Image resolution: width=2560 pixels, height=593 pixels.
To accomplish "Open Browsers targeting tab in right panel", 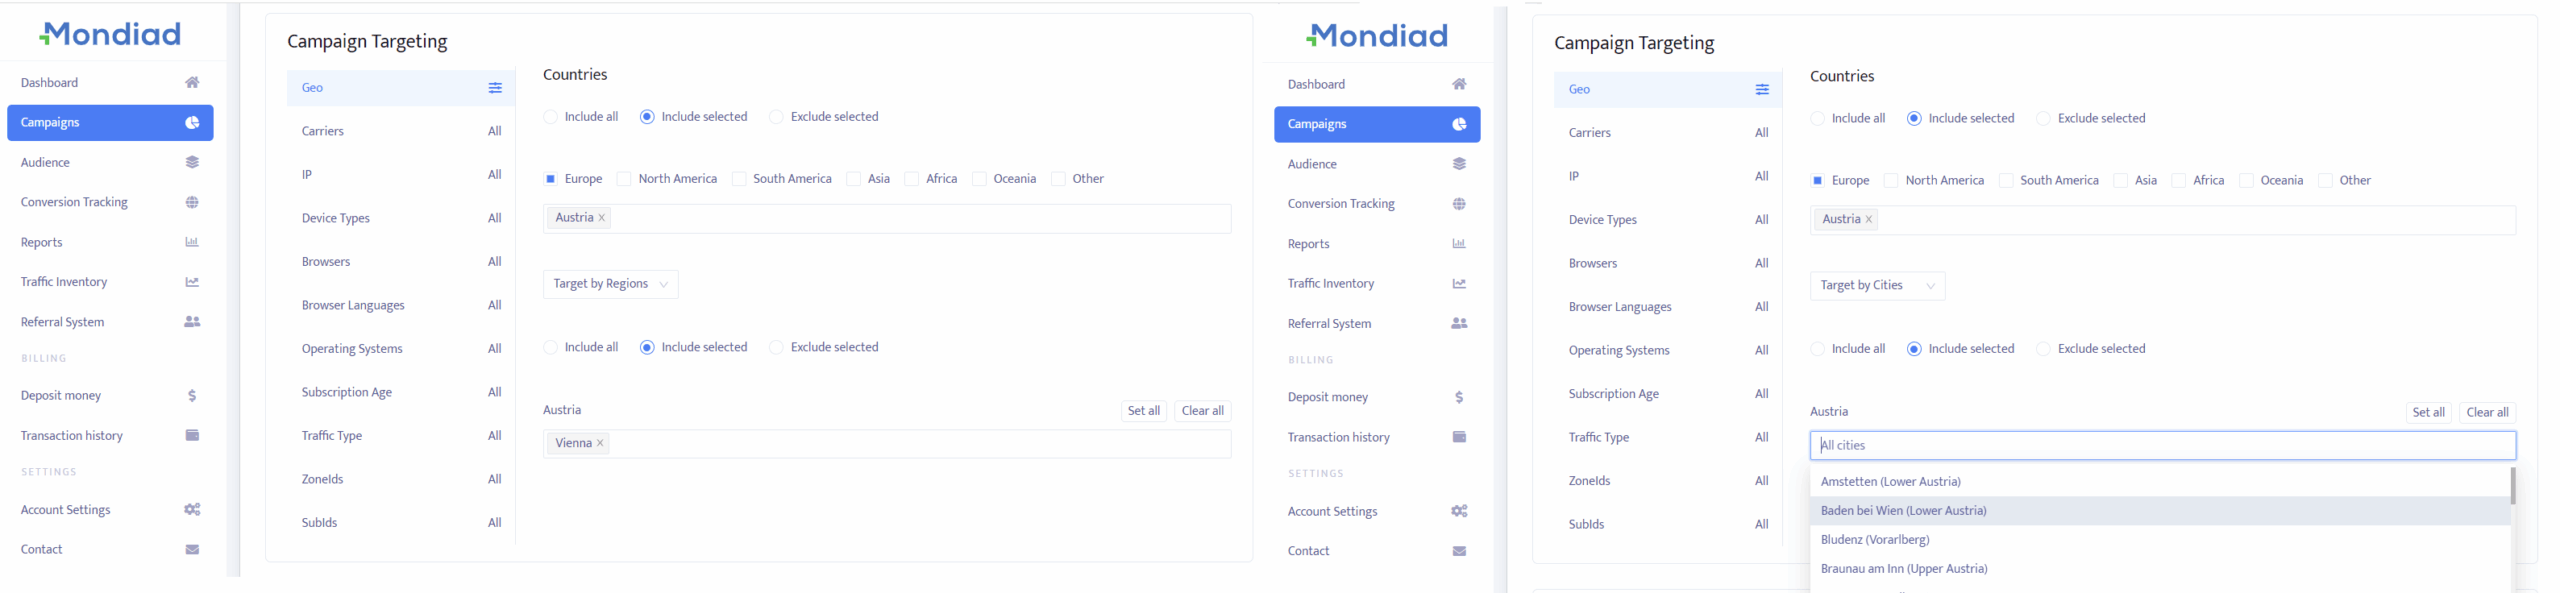I will point(1668,264).
